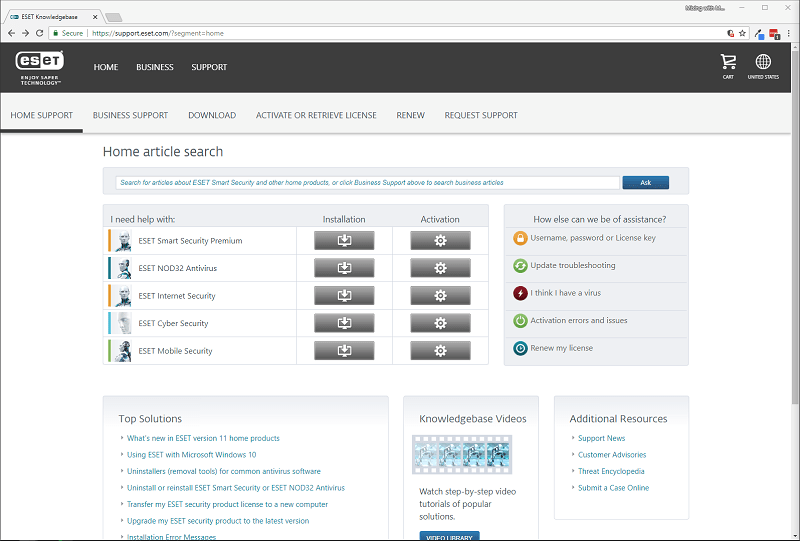Open What's new in ESET version 11 link

203,438
